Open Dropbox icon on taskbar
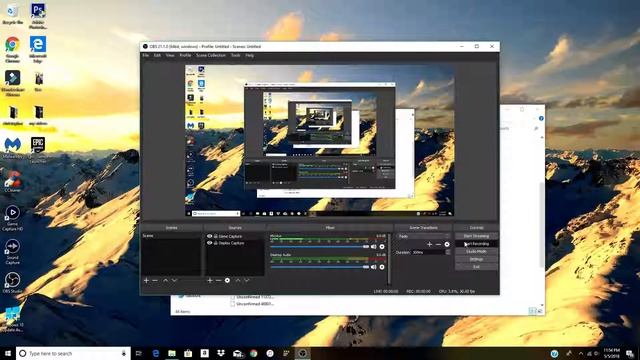The height and width of the screenshot is (360, 640). (221, 353)
